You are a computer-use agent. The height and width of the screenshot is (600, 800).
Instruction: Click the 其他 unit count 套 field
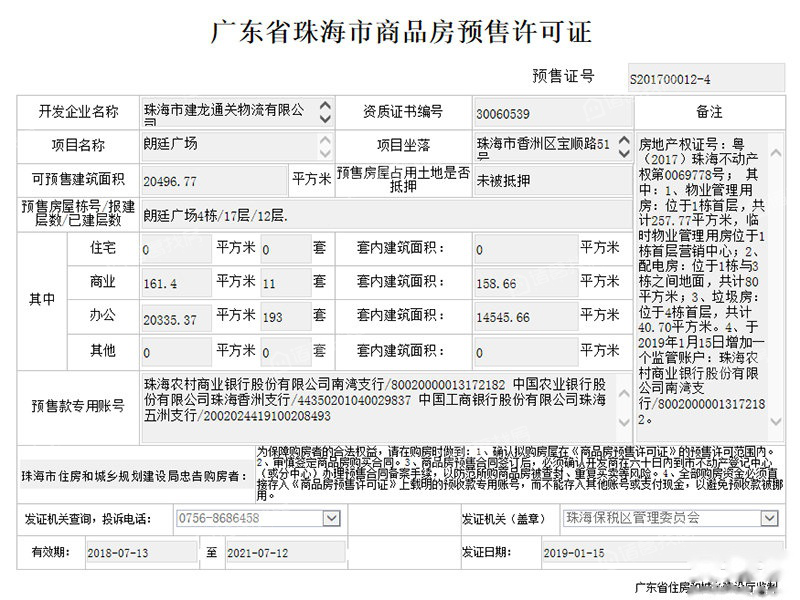[286, 352]
